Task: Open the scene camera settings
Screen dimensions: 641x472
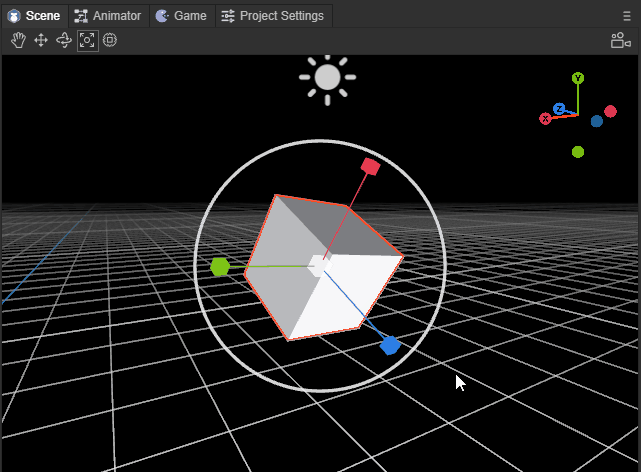Action: coord(620,40)
